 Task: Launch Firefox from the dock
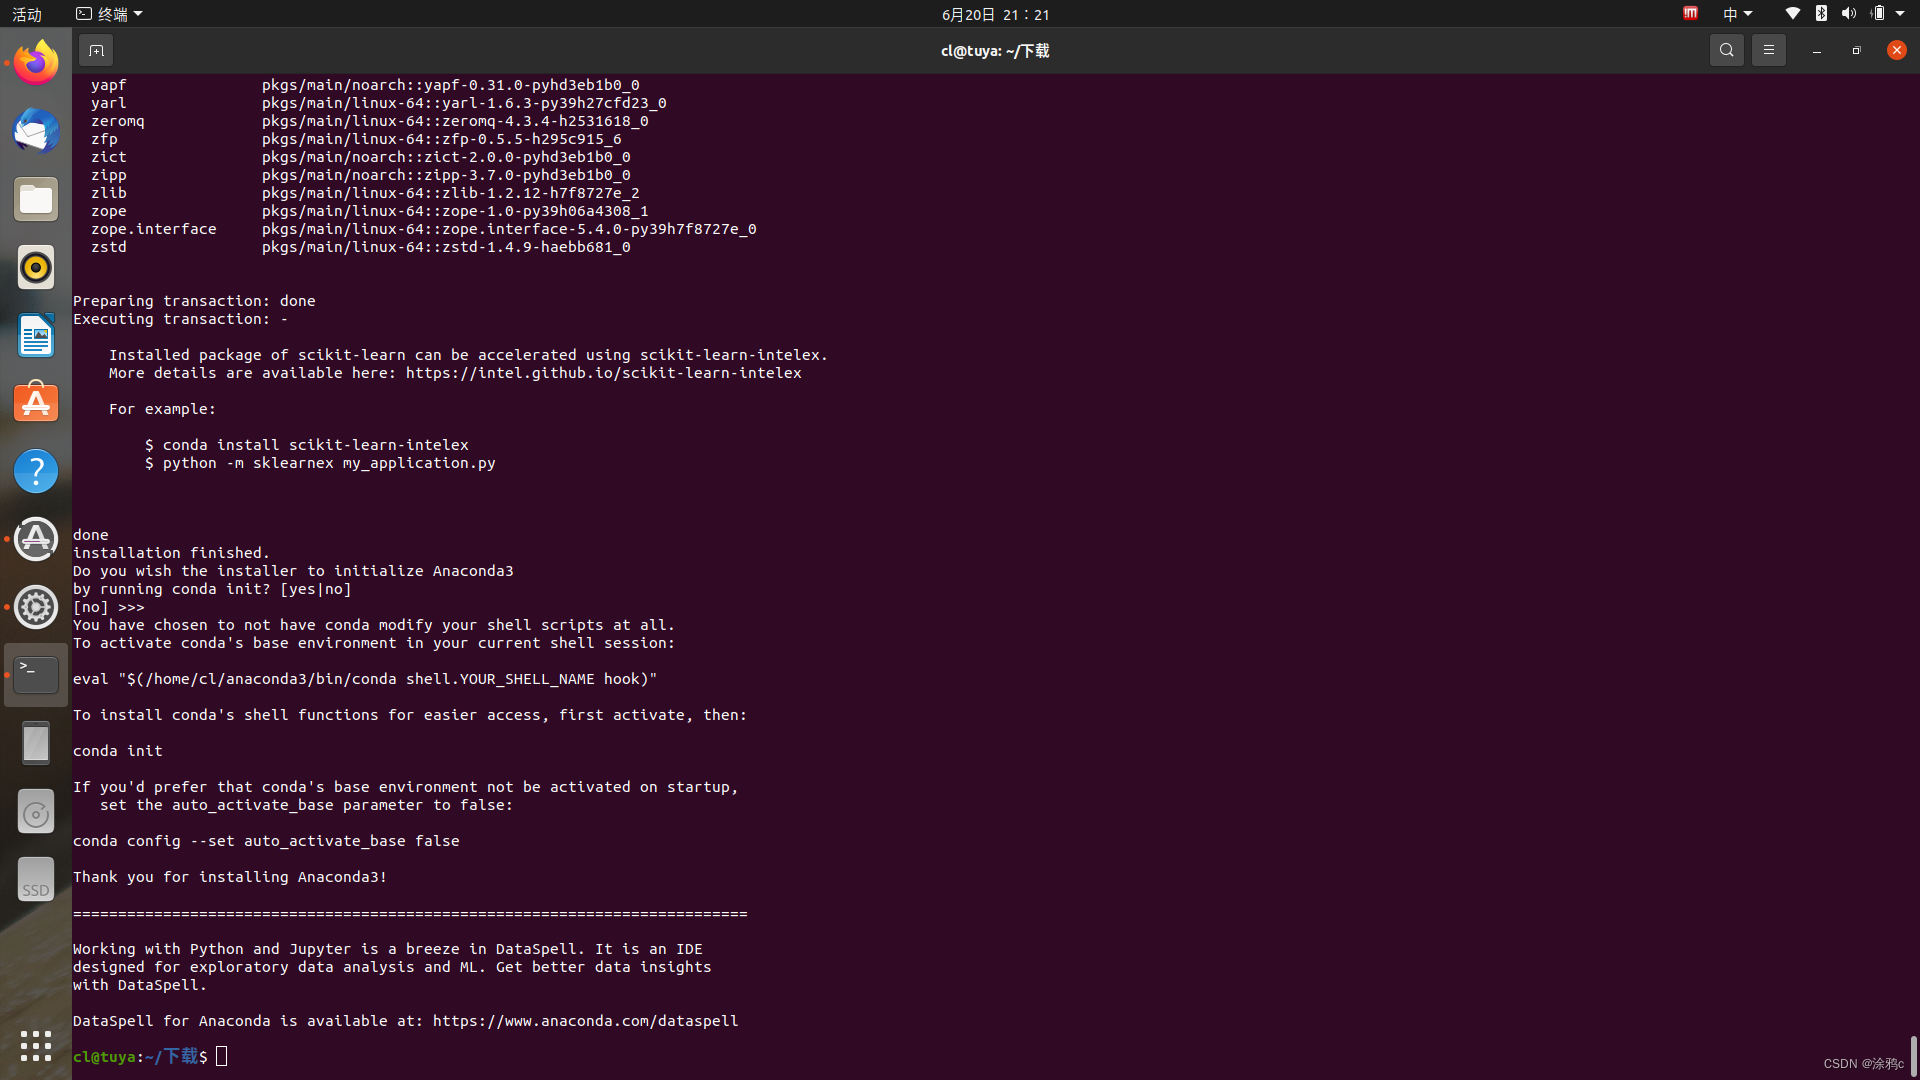click(36, 63)
